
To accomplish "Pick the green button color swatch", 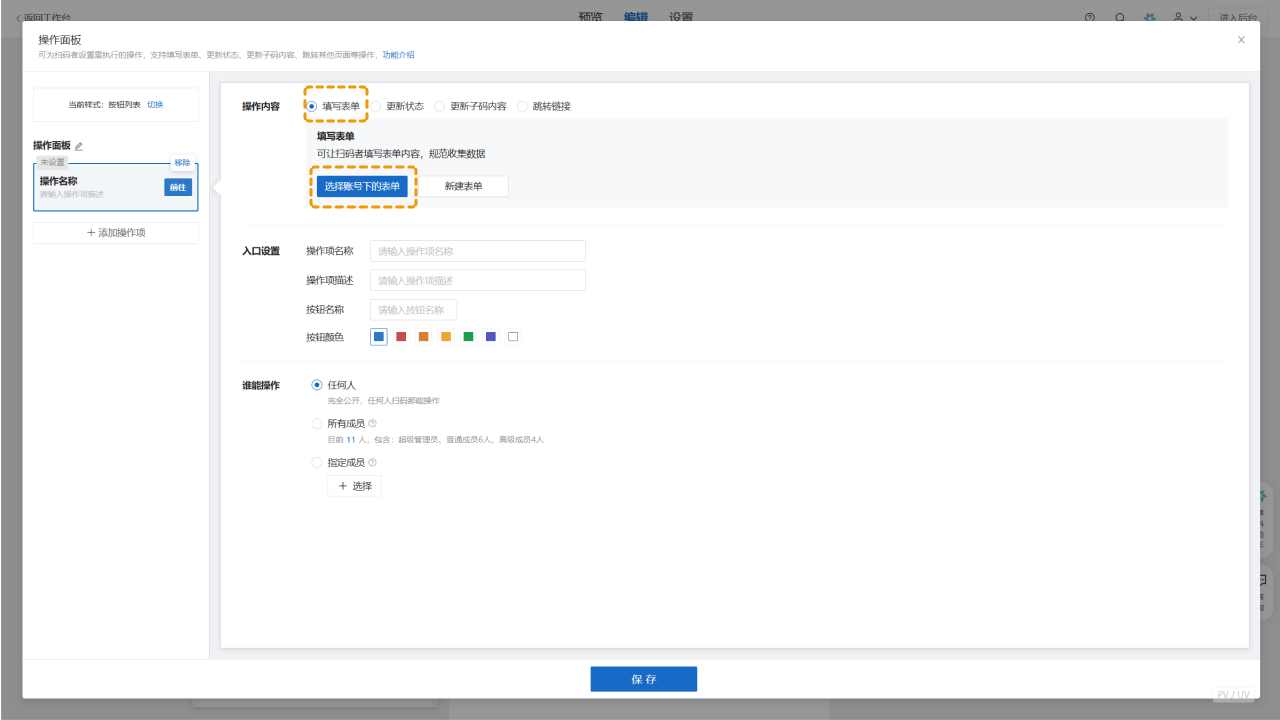I will pyautogui.click(x=468, y=337).
